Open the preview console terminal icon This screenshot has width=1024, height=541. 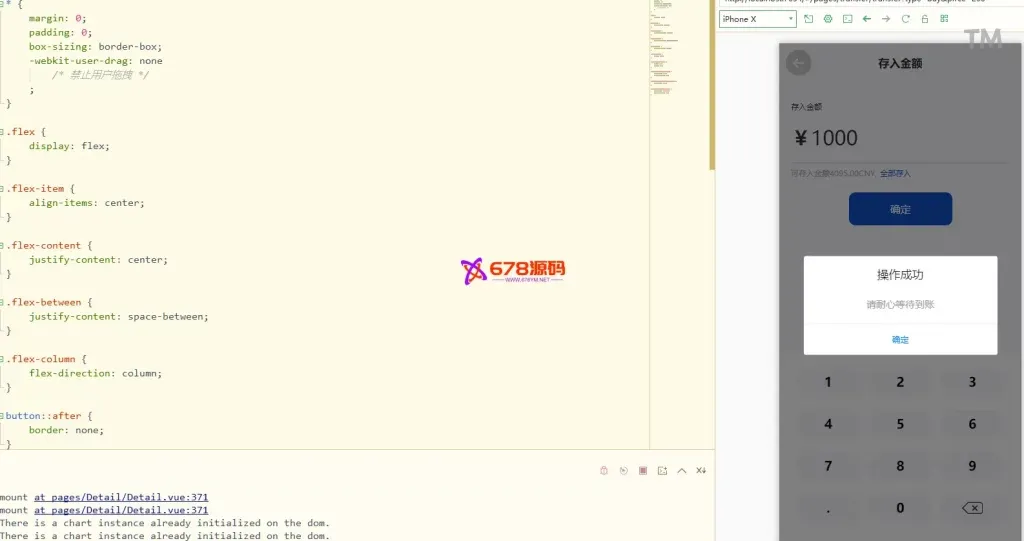(847, 19)
